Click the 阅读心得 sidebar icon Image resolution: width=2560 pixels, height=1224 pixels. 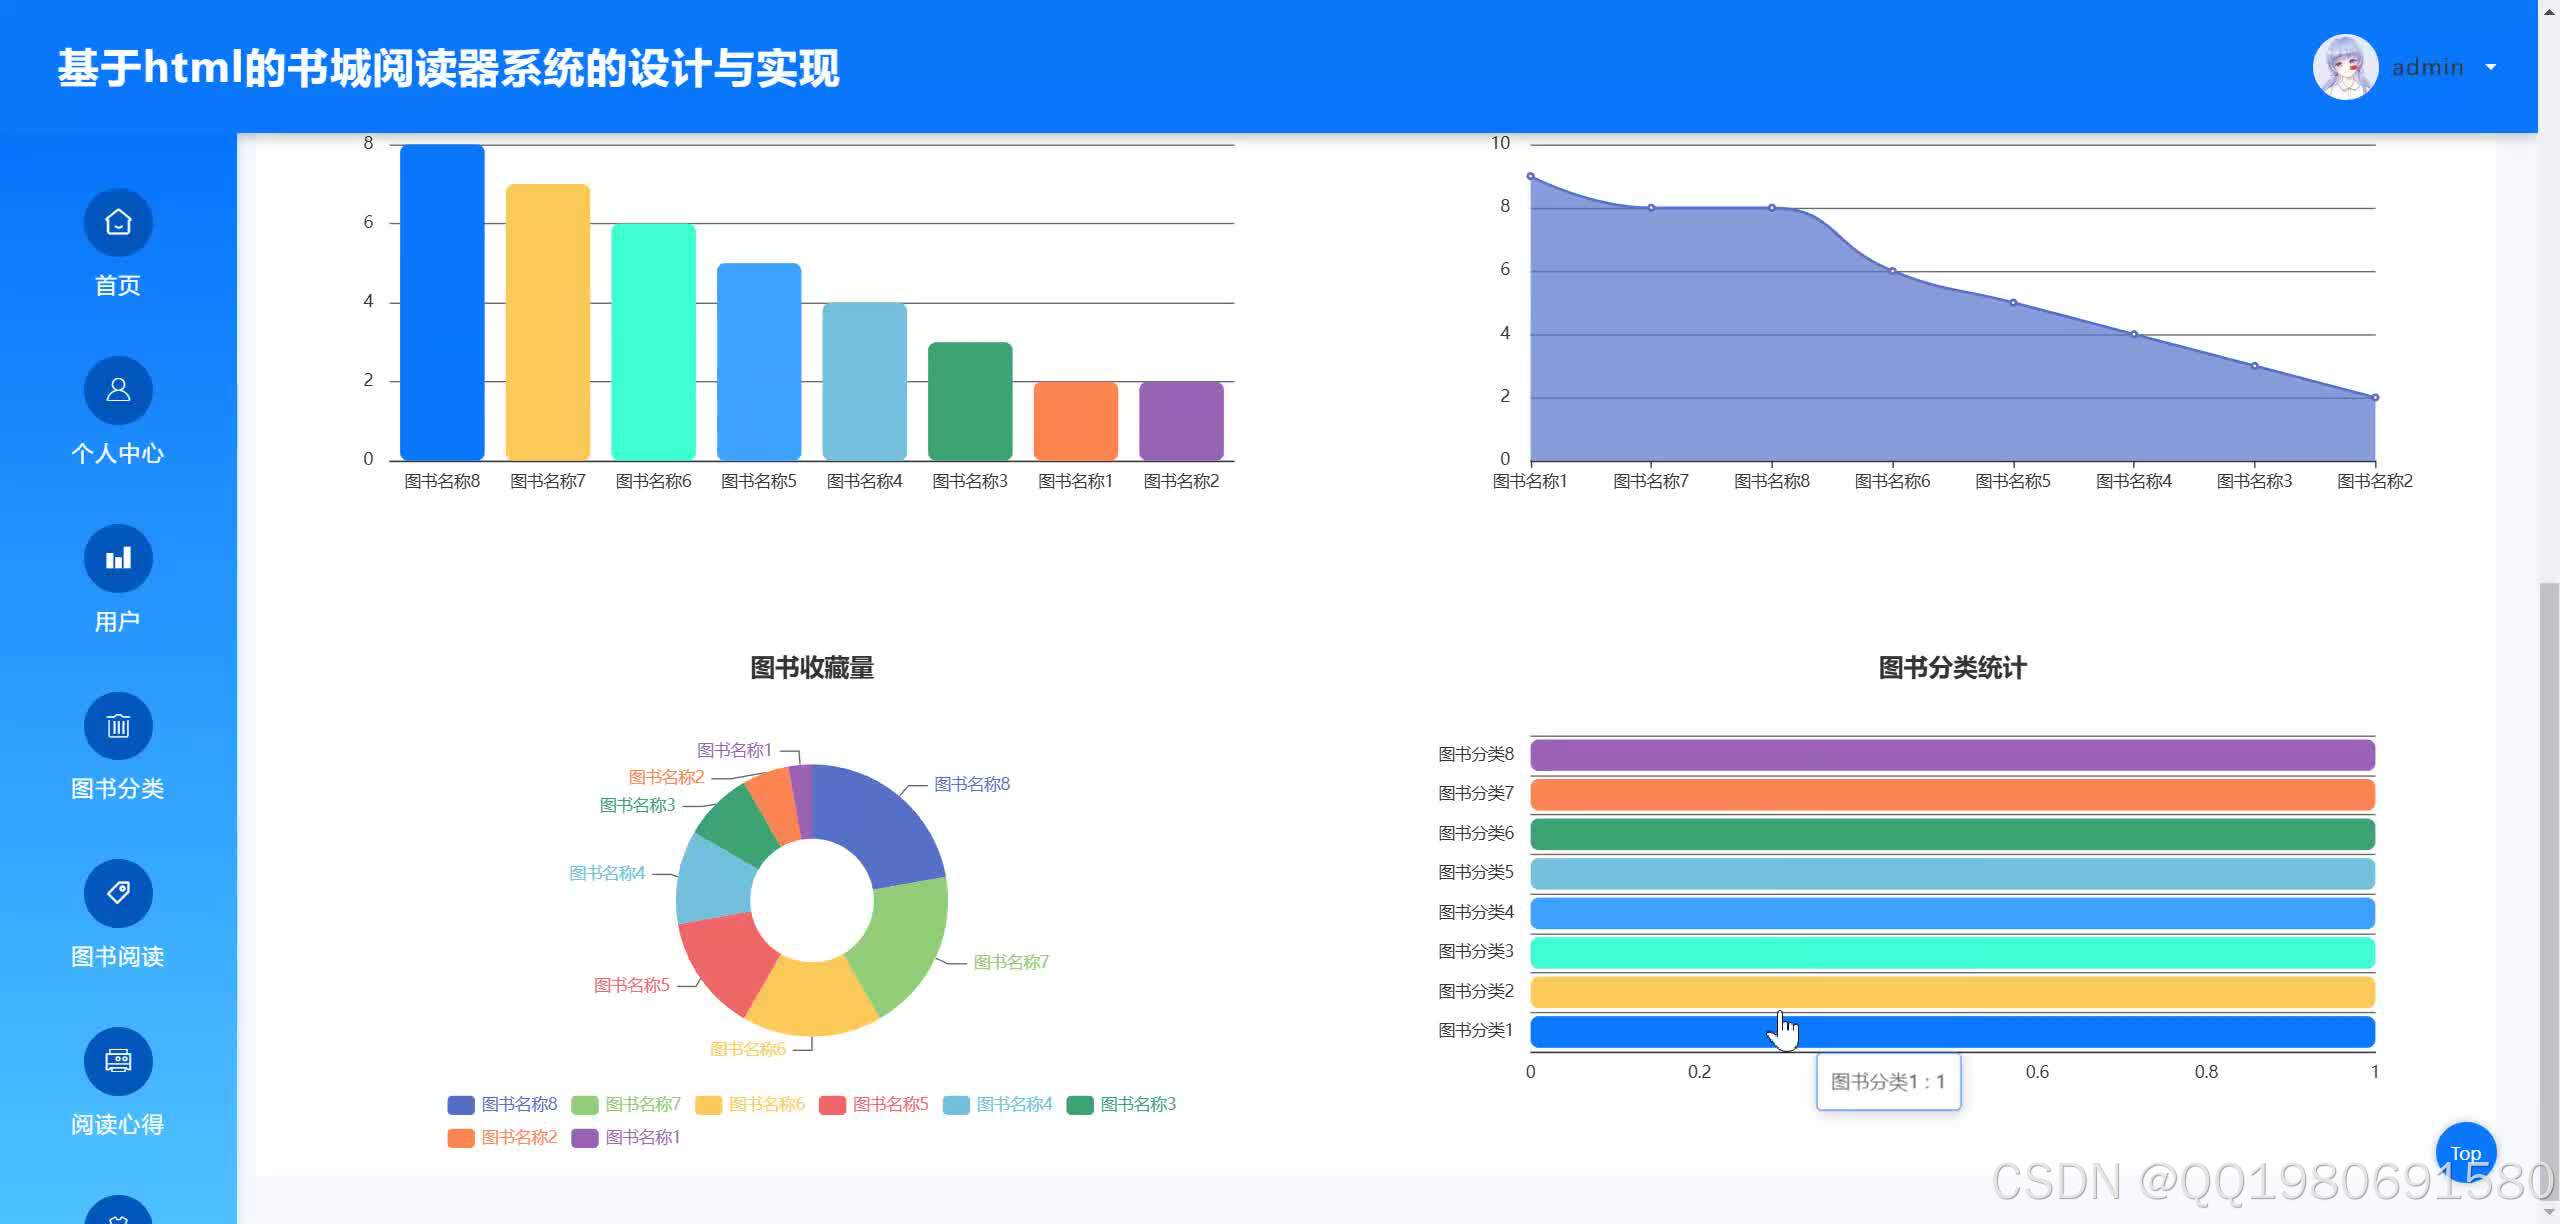[117, 1060]
